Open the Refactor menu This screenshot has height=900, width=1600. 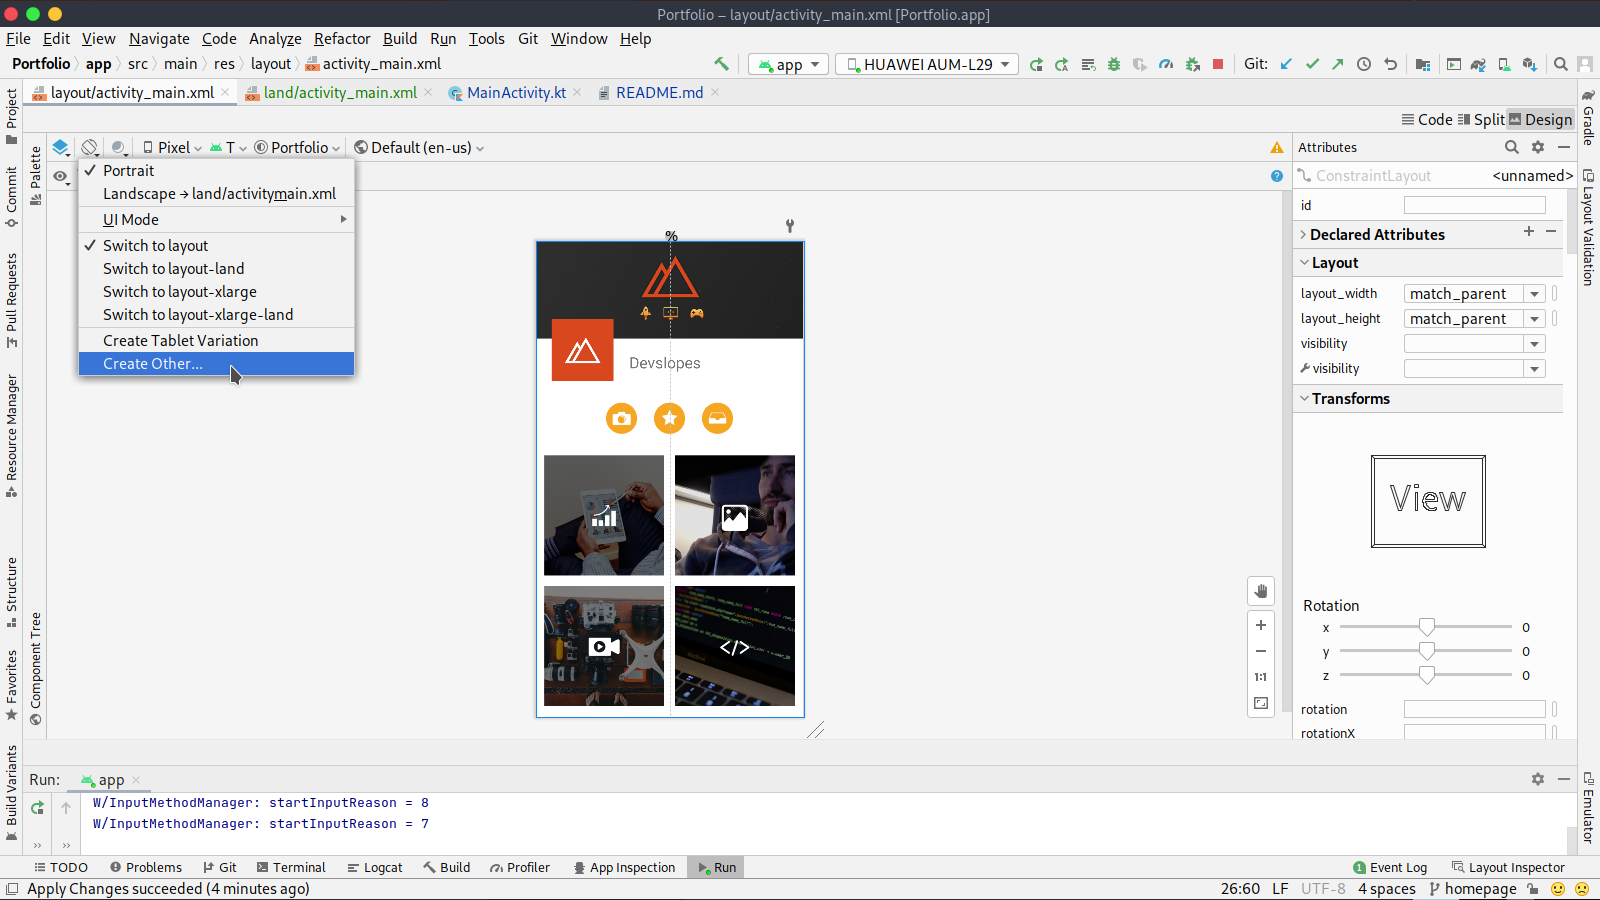(342, 39)
